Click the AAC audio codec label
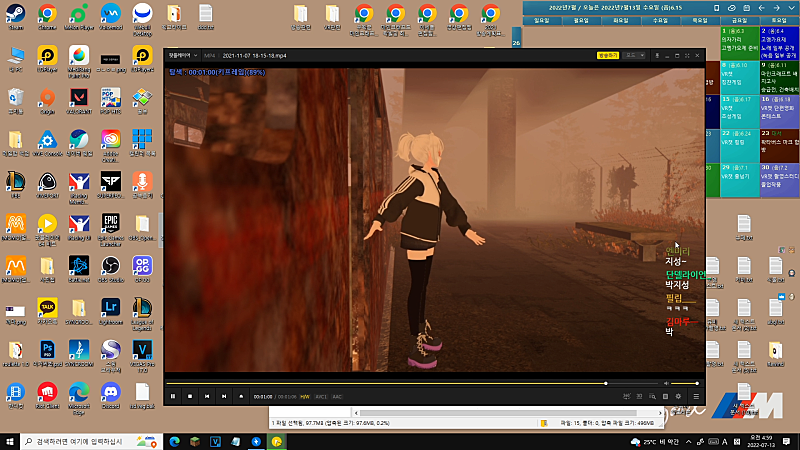The height and width of the screenshot is (450, 800). 337,397
